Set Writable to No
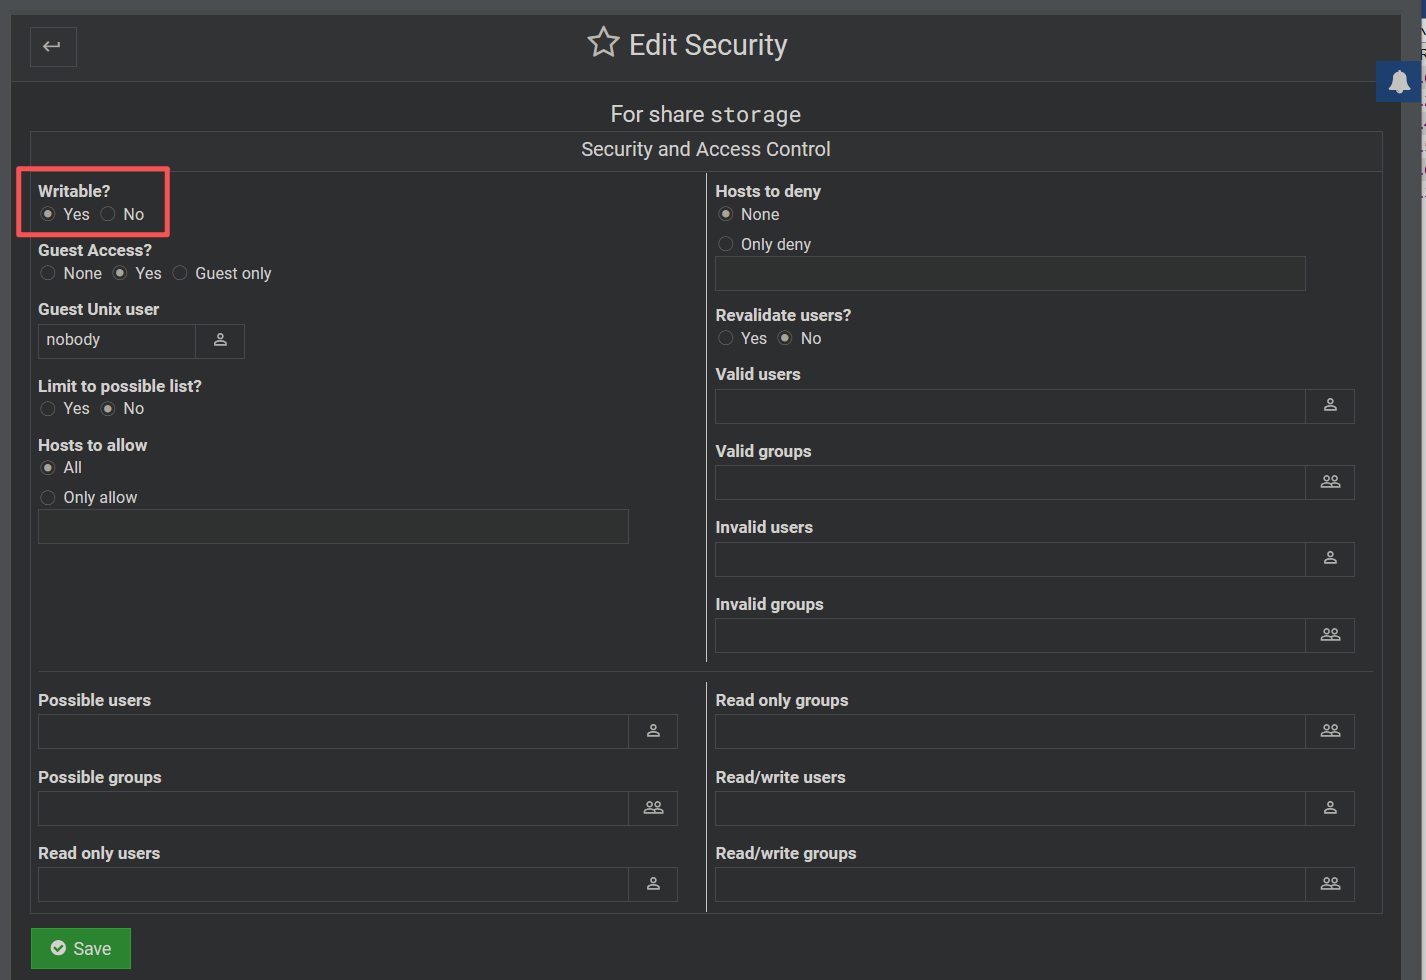This screenshot has width=1426, height=980. tap(108, 214)
